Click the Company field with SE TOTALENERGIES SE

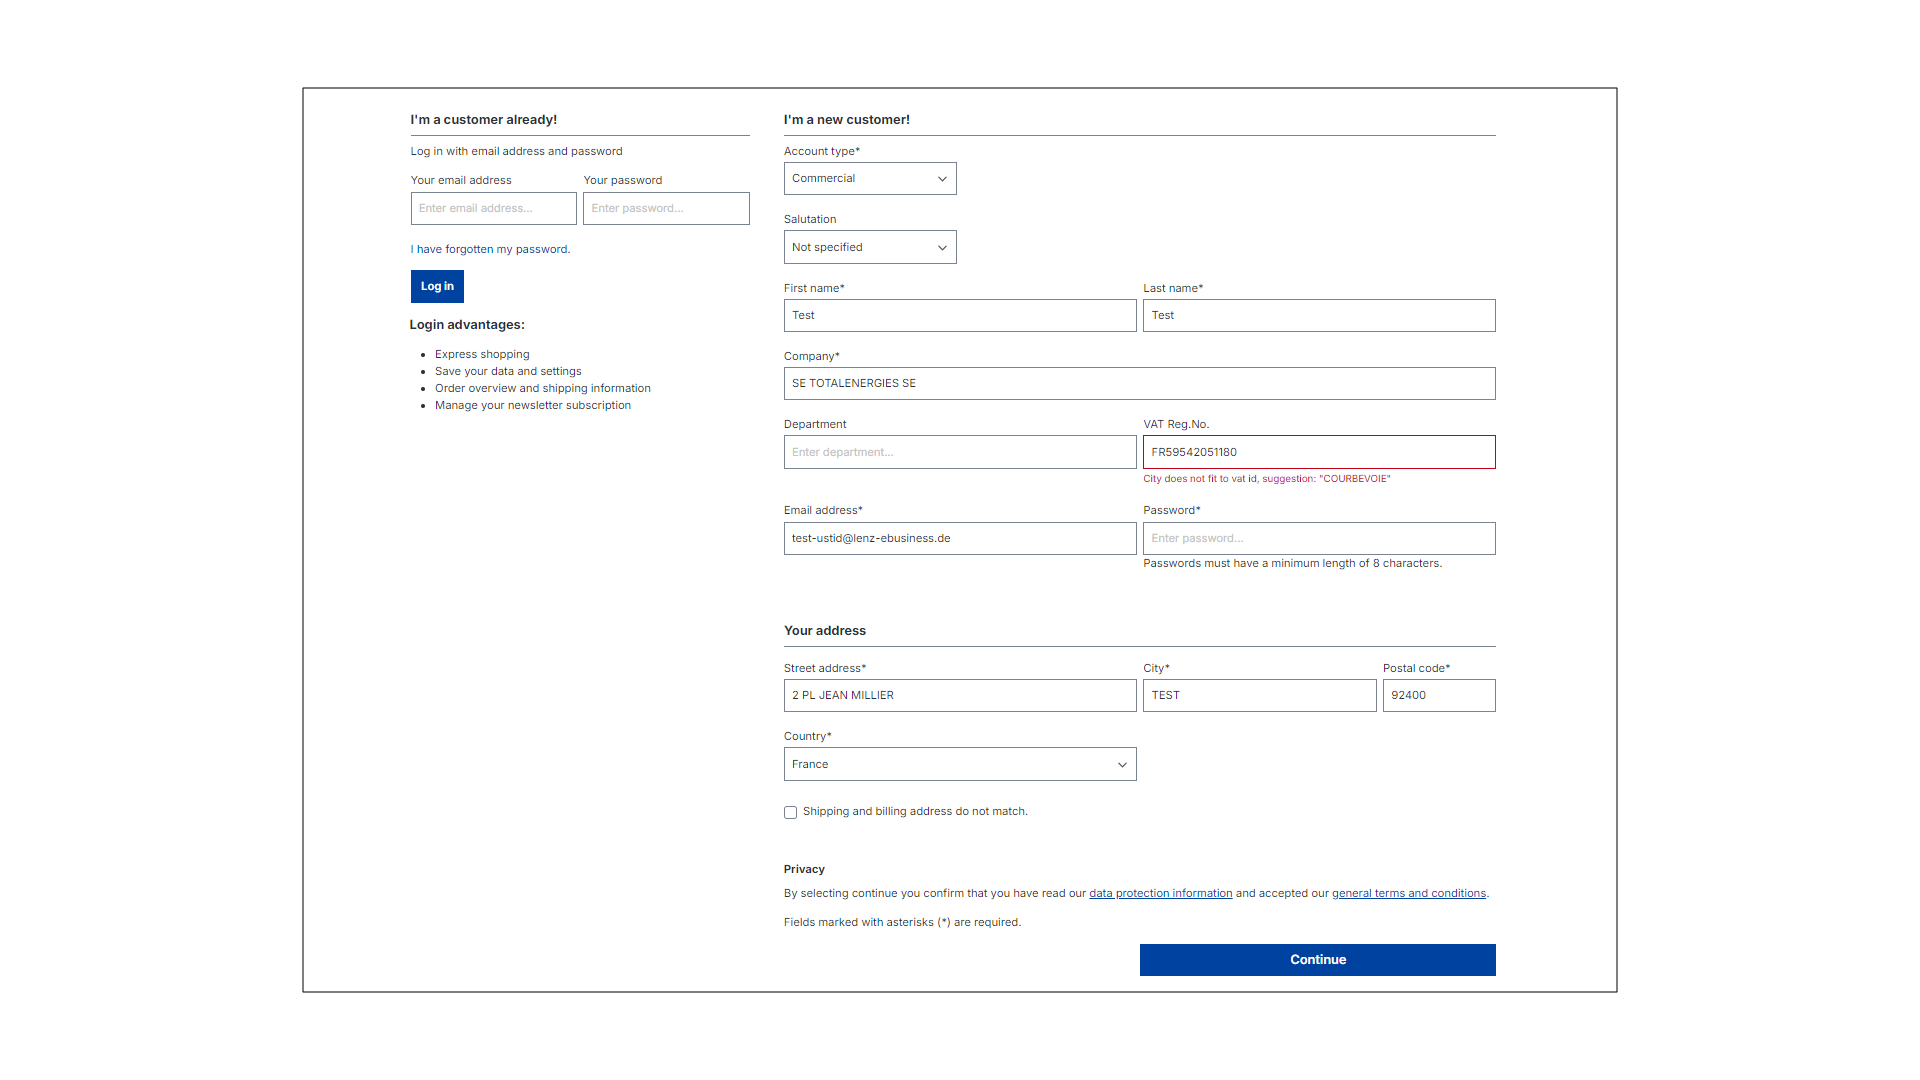click(x=1140, y=383)
